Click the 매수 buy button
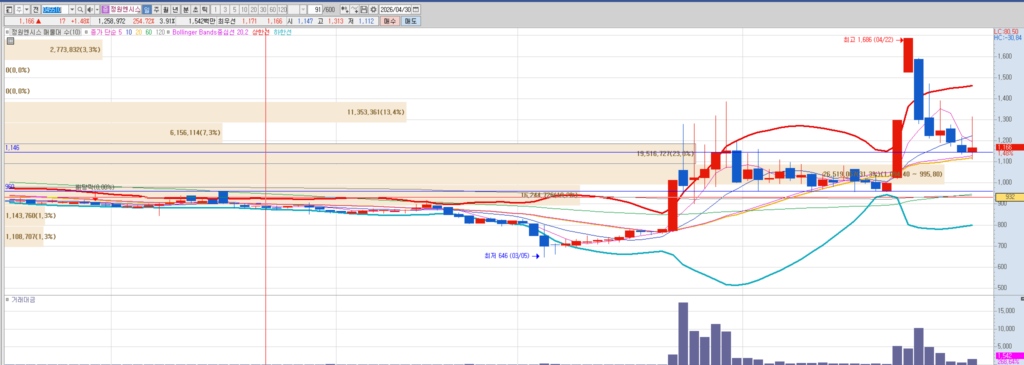The width and height of the screenshot is (1024, 365). pyautogui.click(x=390, y=21)
